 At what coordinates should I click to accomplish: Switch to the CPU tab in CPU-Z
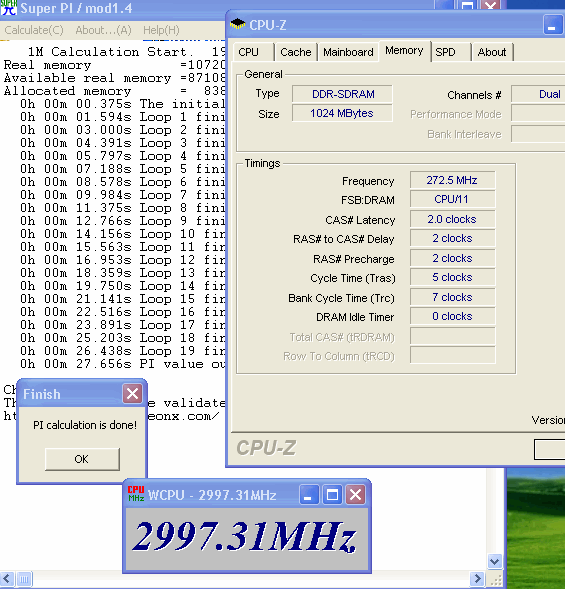[x=254, y=52]
